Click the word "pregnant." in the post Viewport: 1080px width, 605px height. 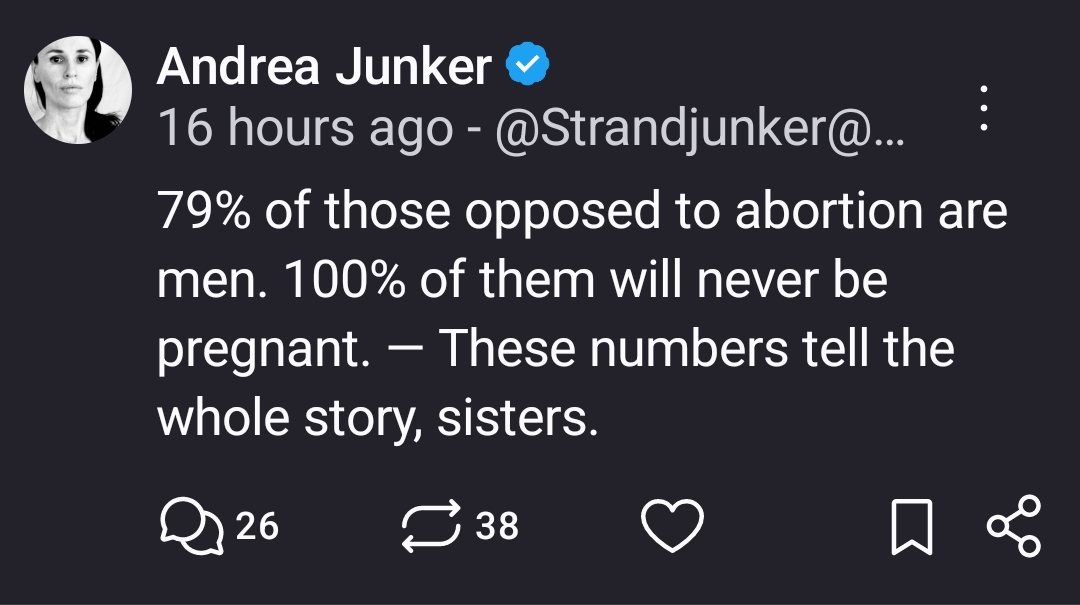click(x=264, y=349)
